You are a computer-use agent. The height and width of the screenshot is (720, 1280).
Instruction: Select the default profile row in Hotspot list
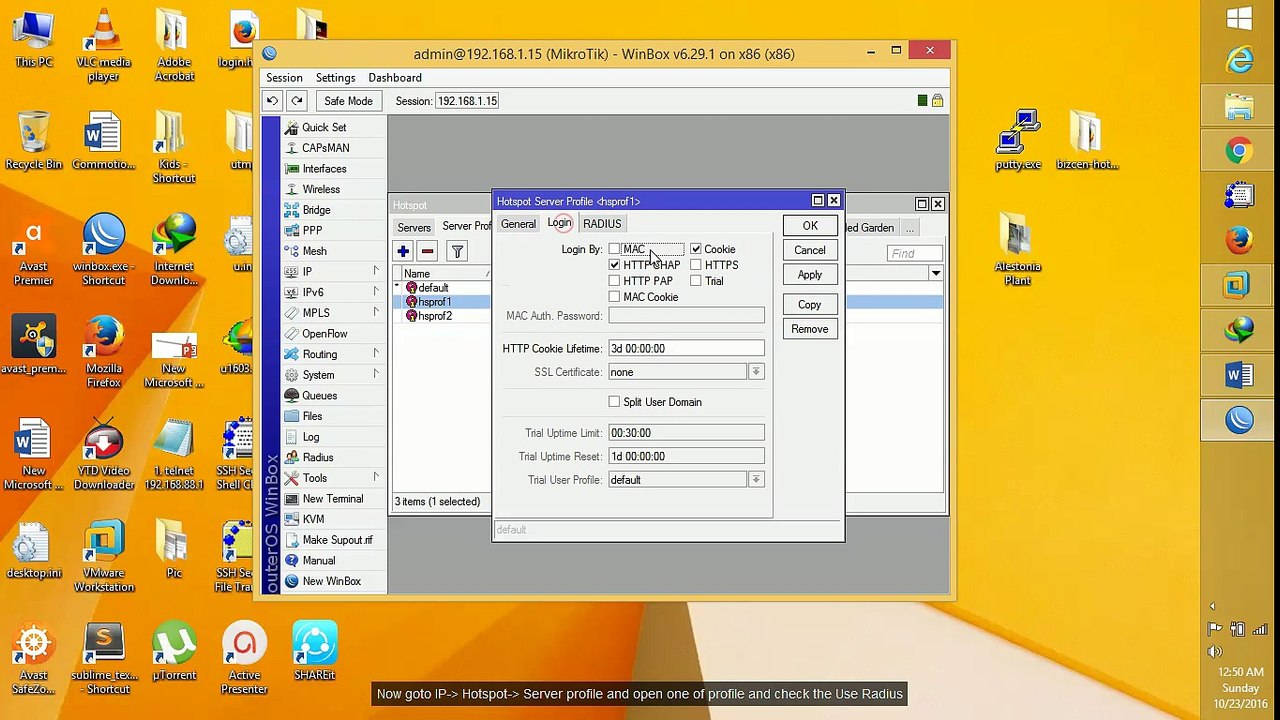[x=443, y=288]
